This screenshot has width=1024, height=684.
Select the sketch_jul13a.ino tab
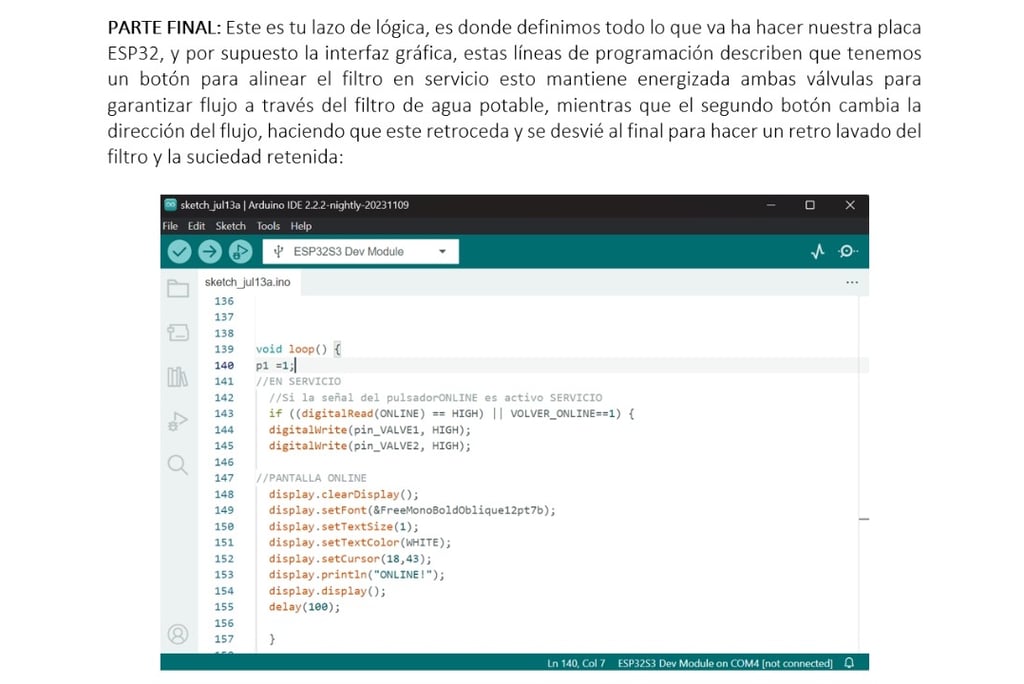point(248,282)
